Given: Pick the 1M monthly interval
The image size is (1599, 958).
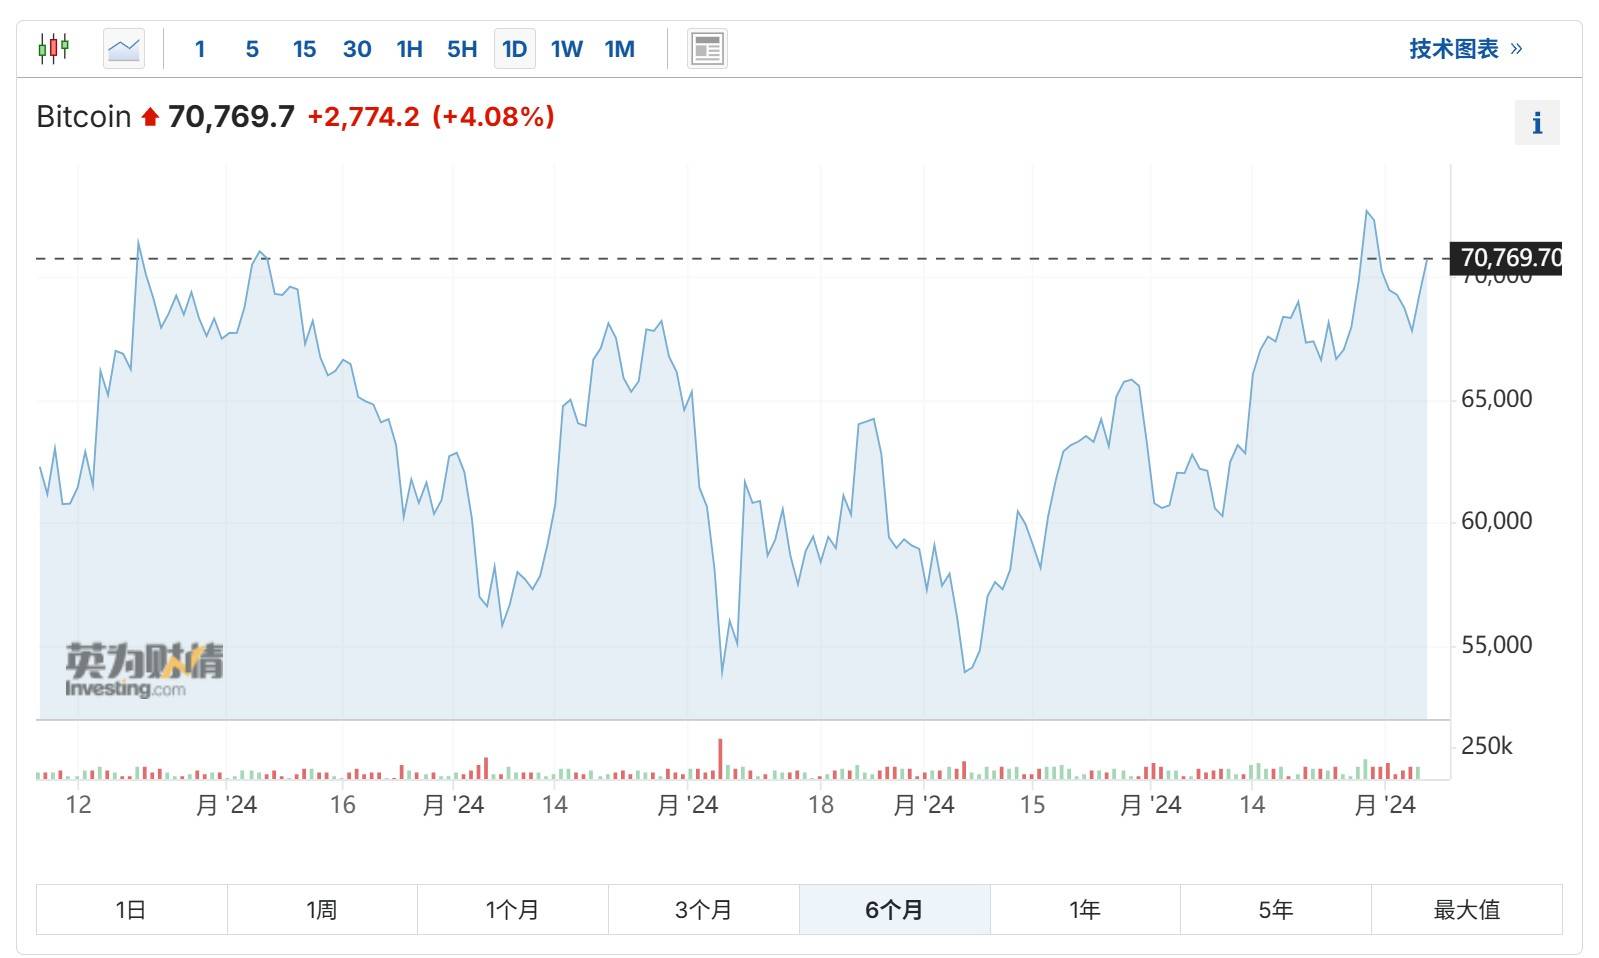Looking at the screenshot, I should coord(619,49).
